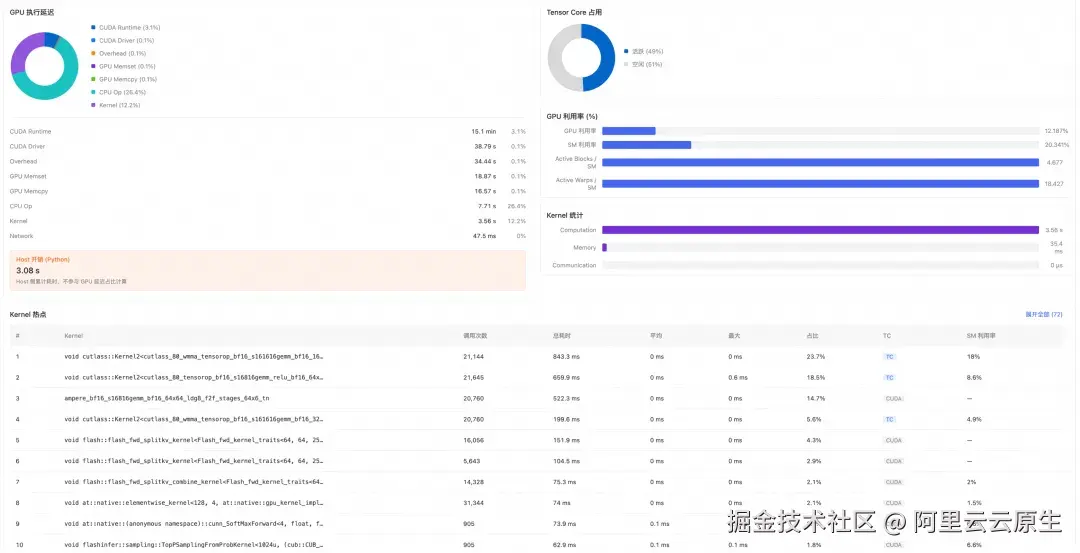Viewport: 1080px width, 553px height.
Task: Click the CUDA badge in kernel row 6
Action: coord(893,461)
